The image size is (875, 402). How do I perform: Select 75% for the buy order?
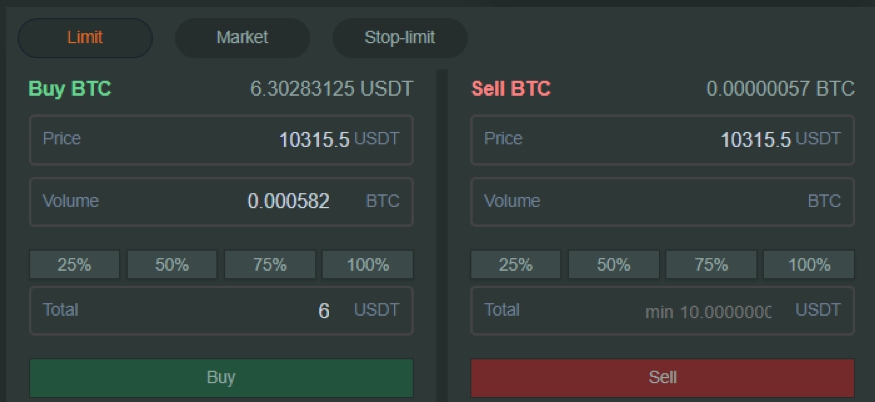point(270,265)
